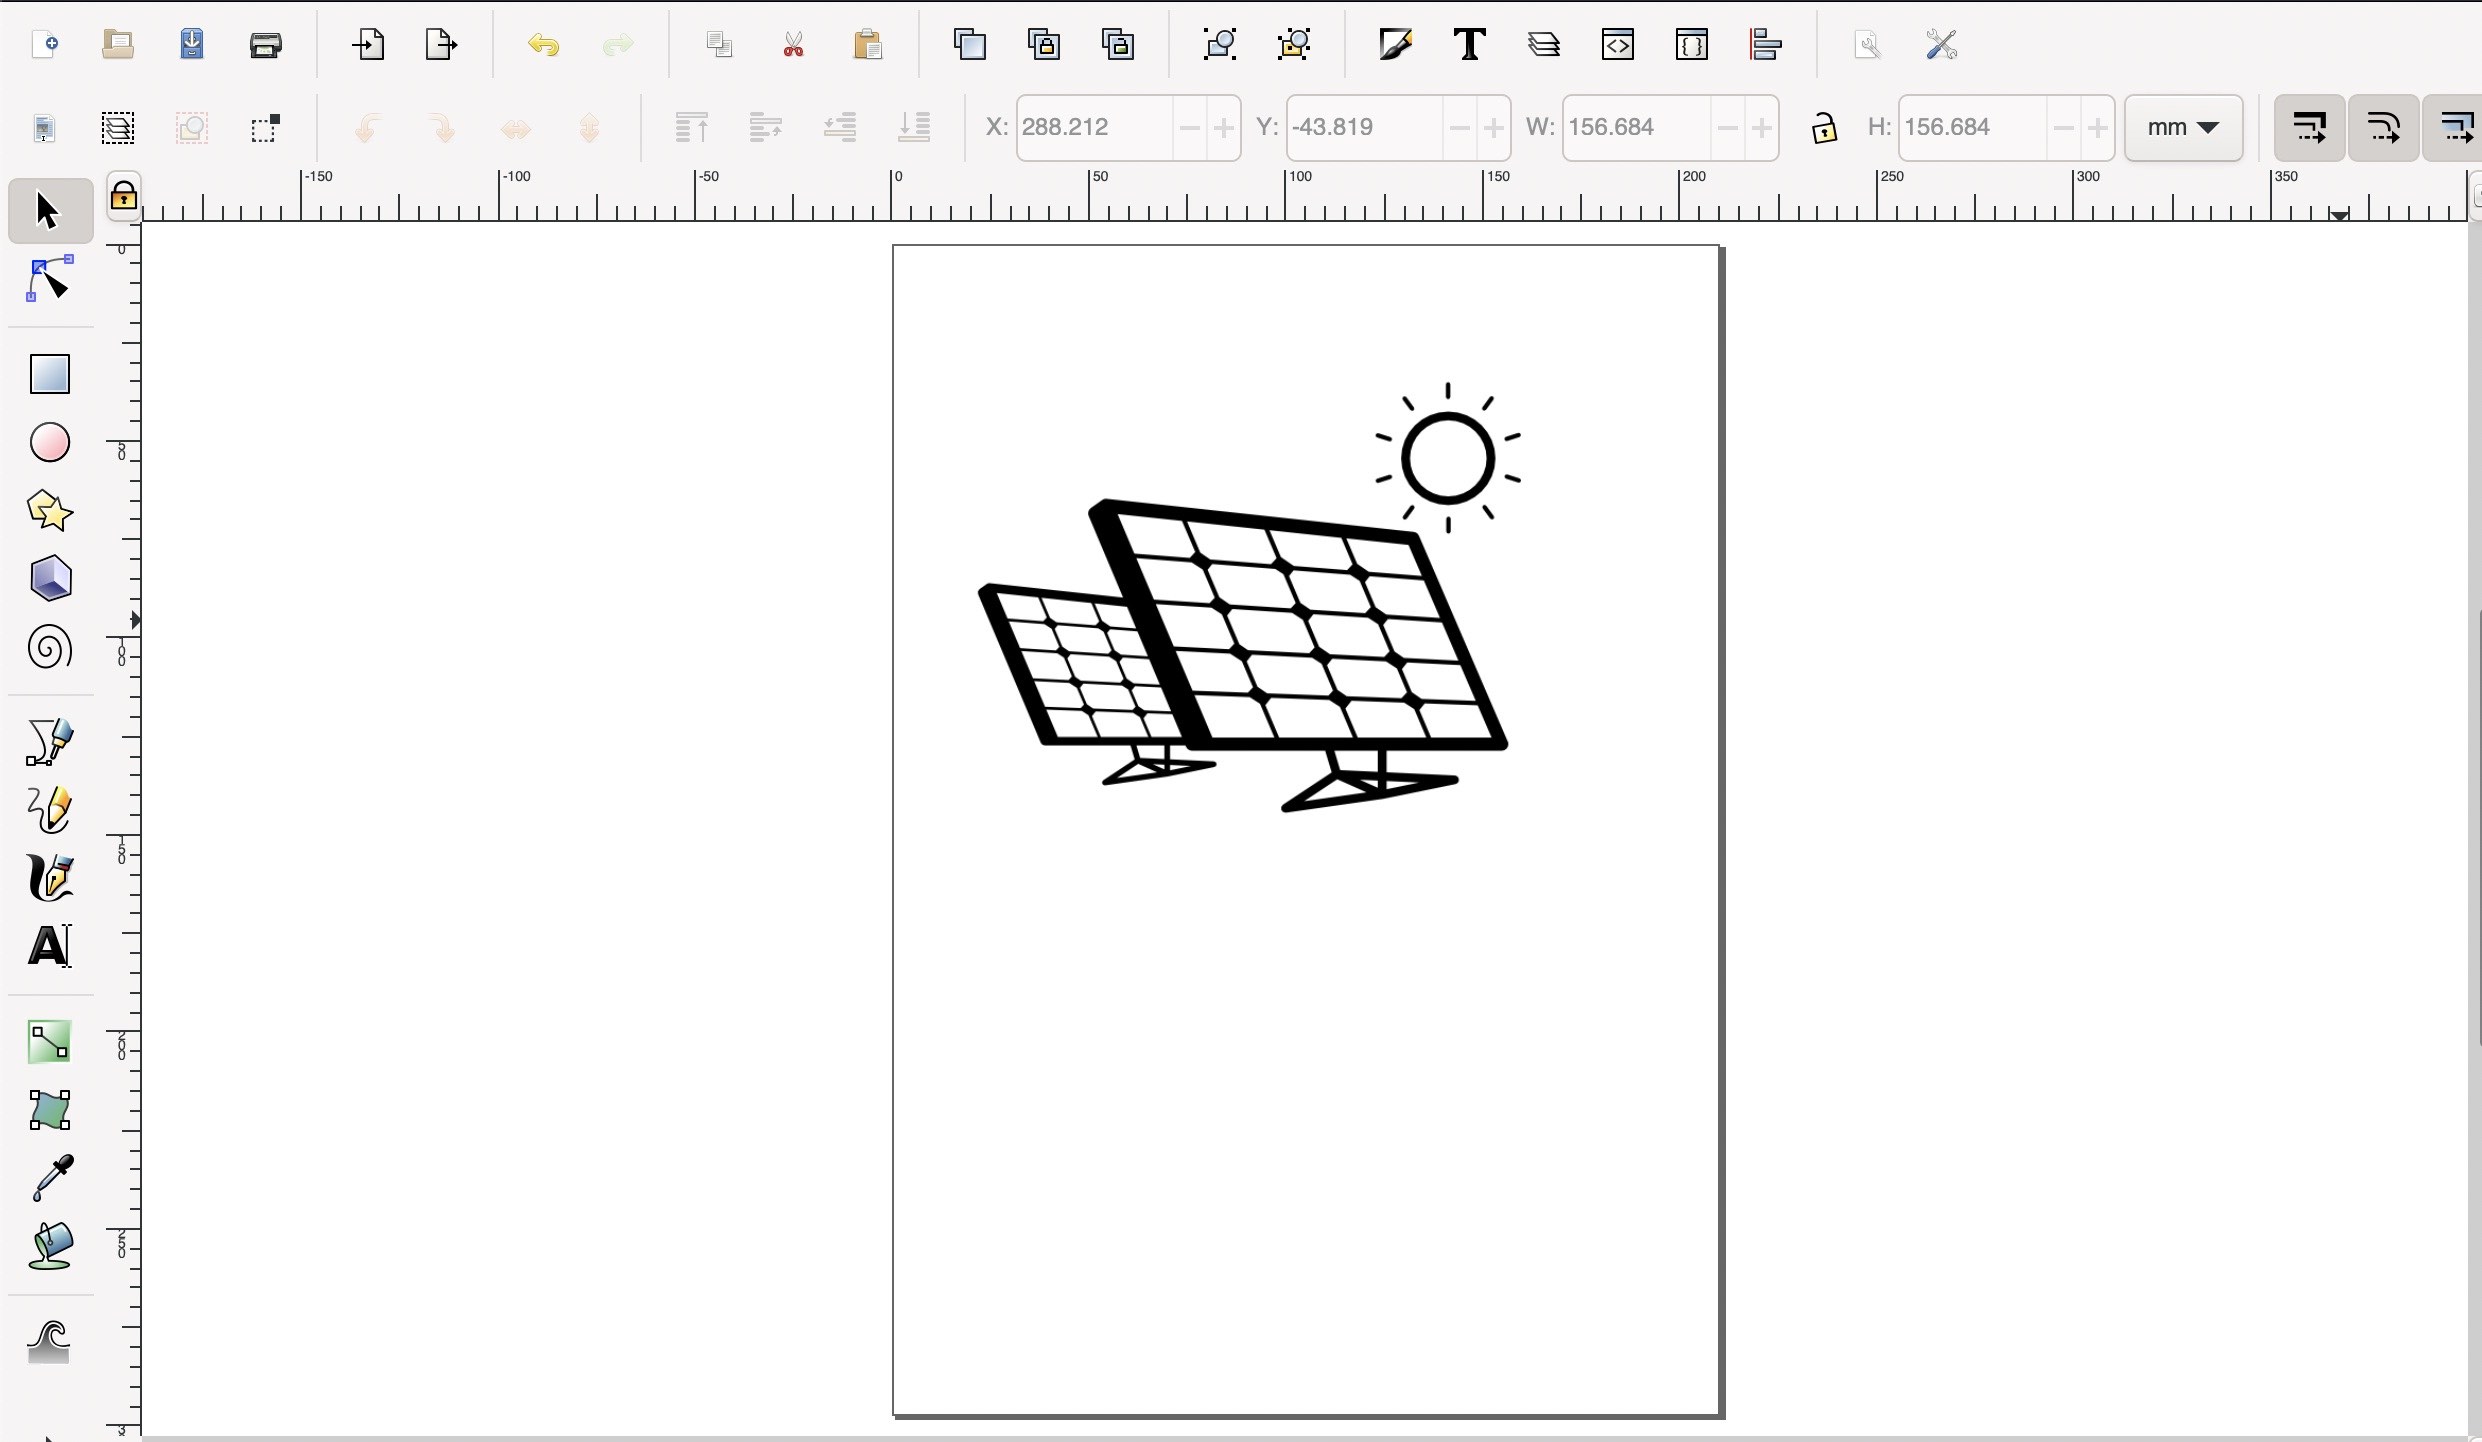
Task: Print the document
Action: click(x=266, y=45)
